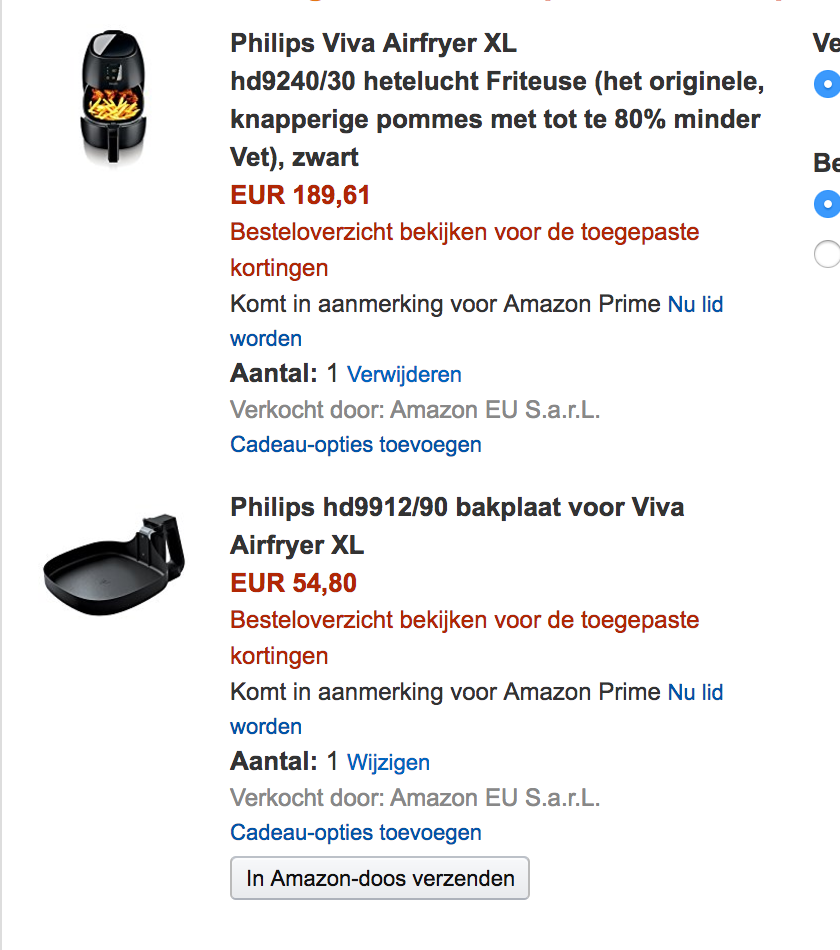840x950 pixels.
Task: Add gift options for the Airfryer XL
Action: 356,444
